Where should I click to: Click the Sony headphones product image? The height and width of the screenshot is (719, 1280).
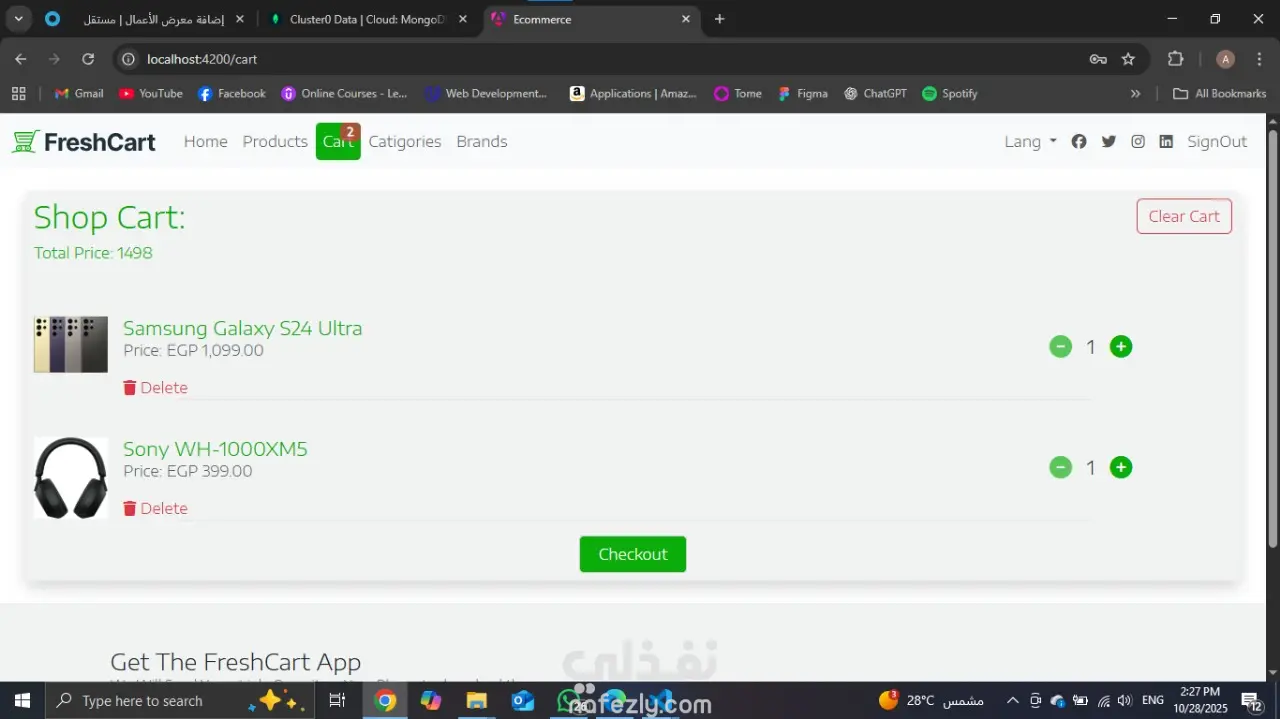(71, 478)
